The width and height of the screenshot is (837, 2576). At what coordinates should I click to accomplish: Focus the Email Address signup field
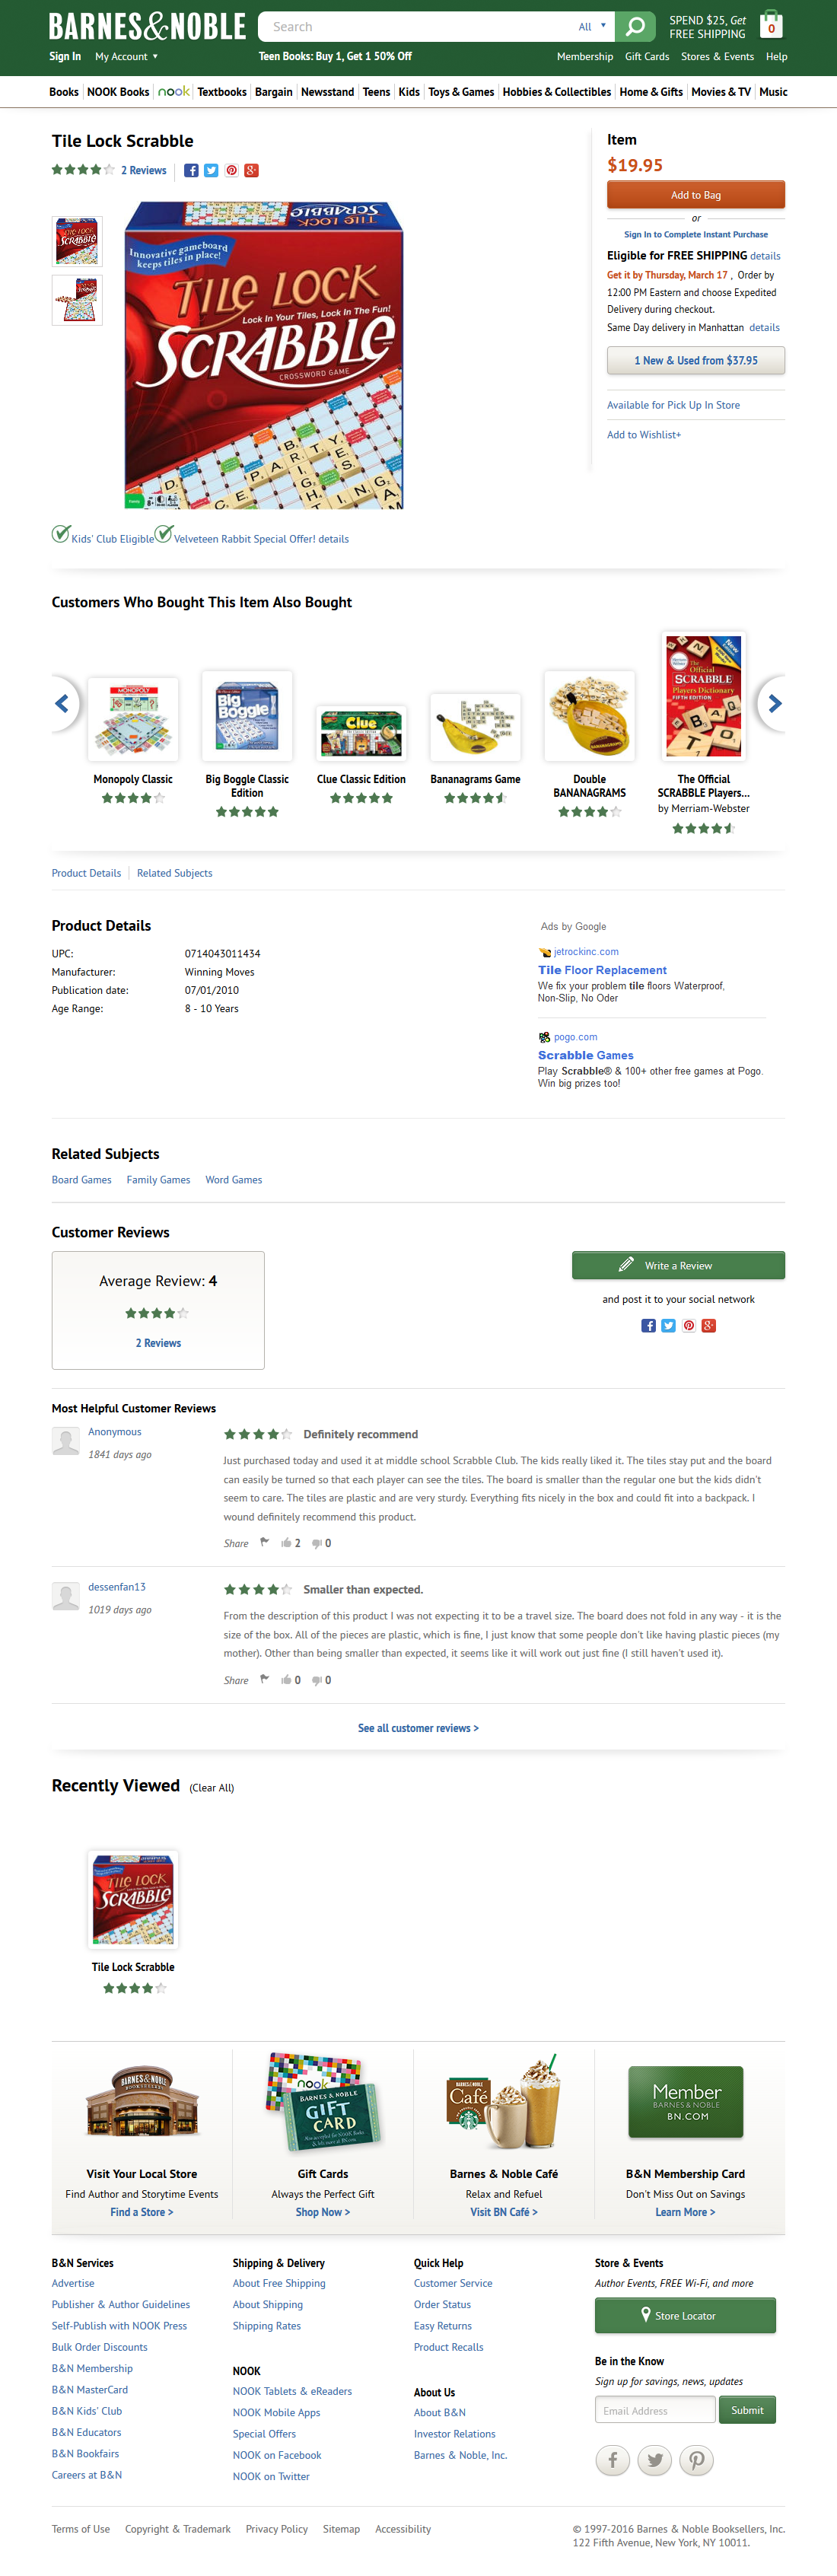point(654,2410)
